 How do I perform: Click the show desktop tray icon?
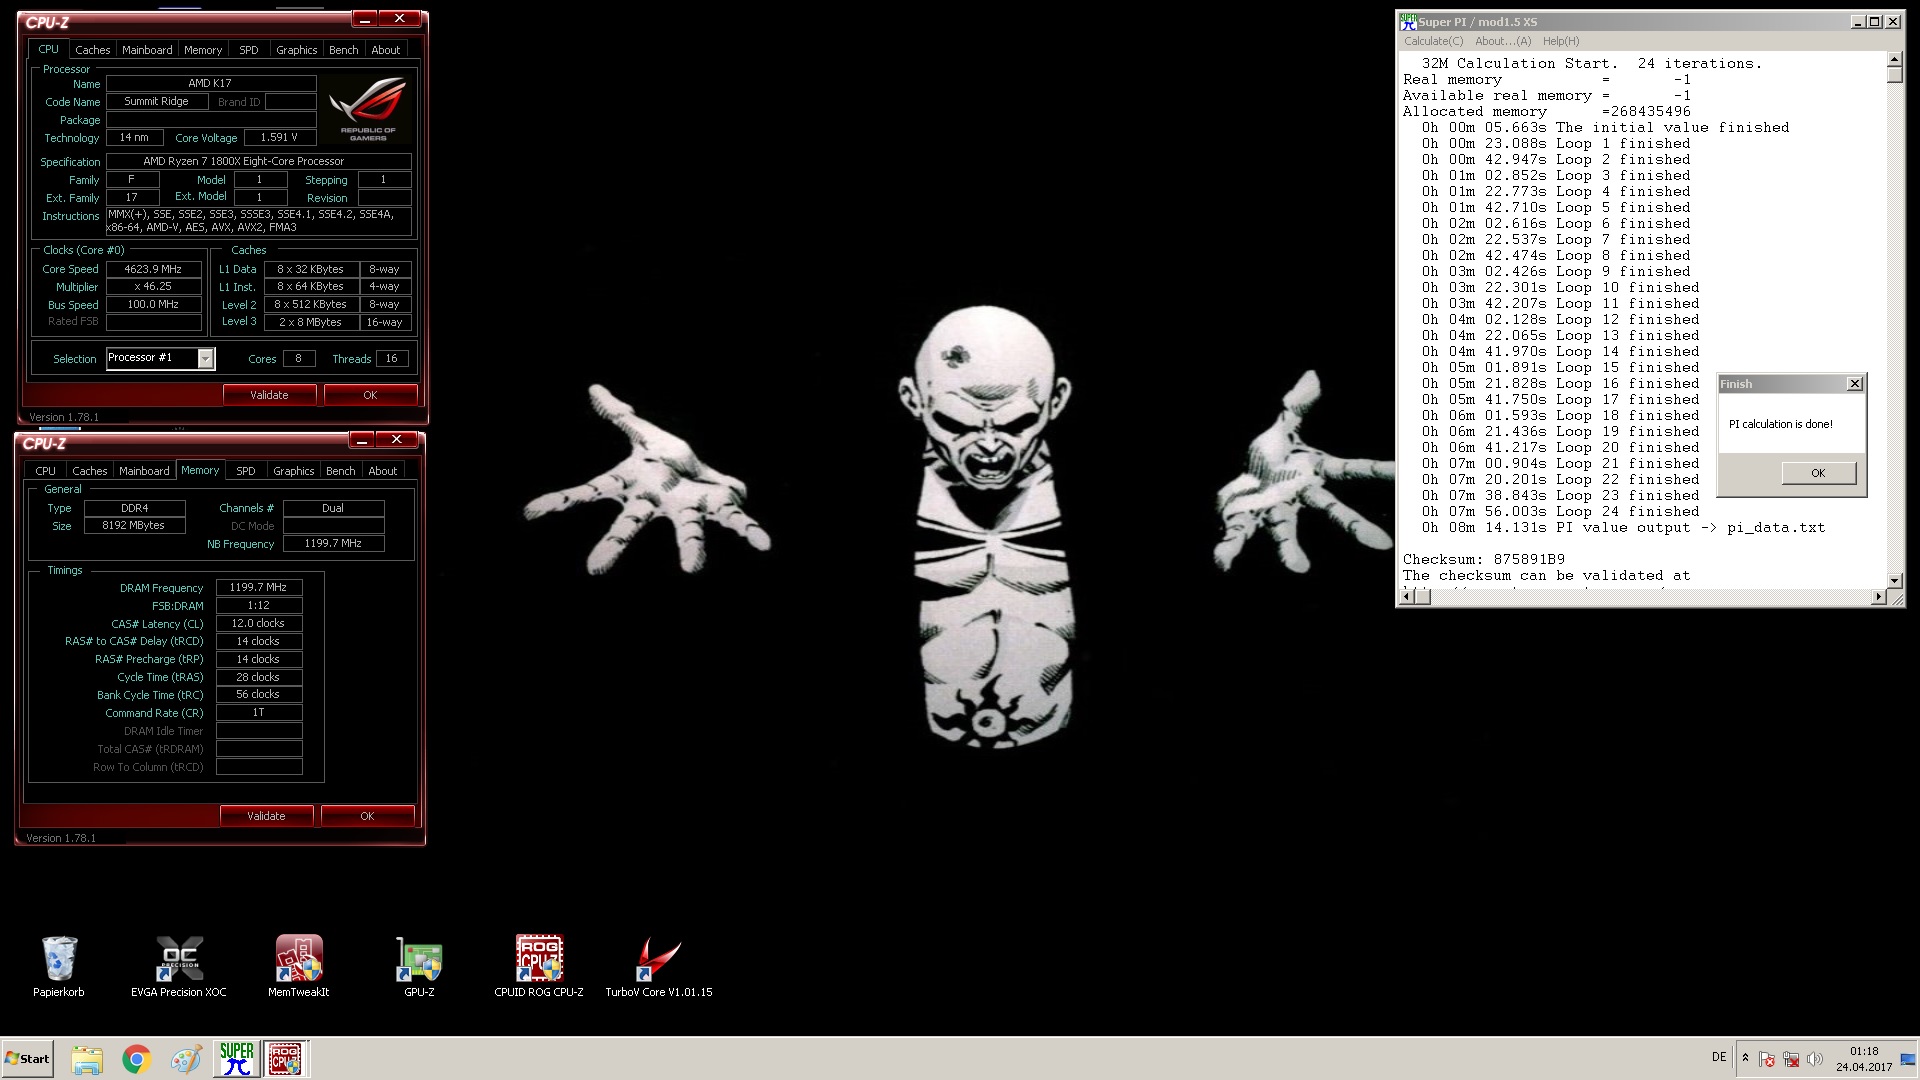click(x=1908, y=1059)
